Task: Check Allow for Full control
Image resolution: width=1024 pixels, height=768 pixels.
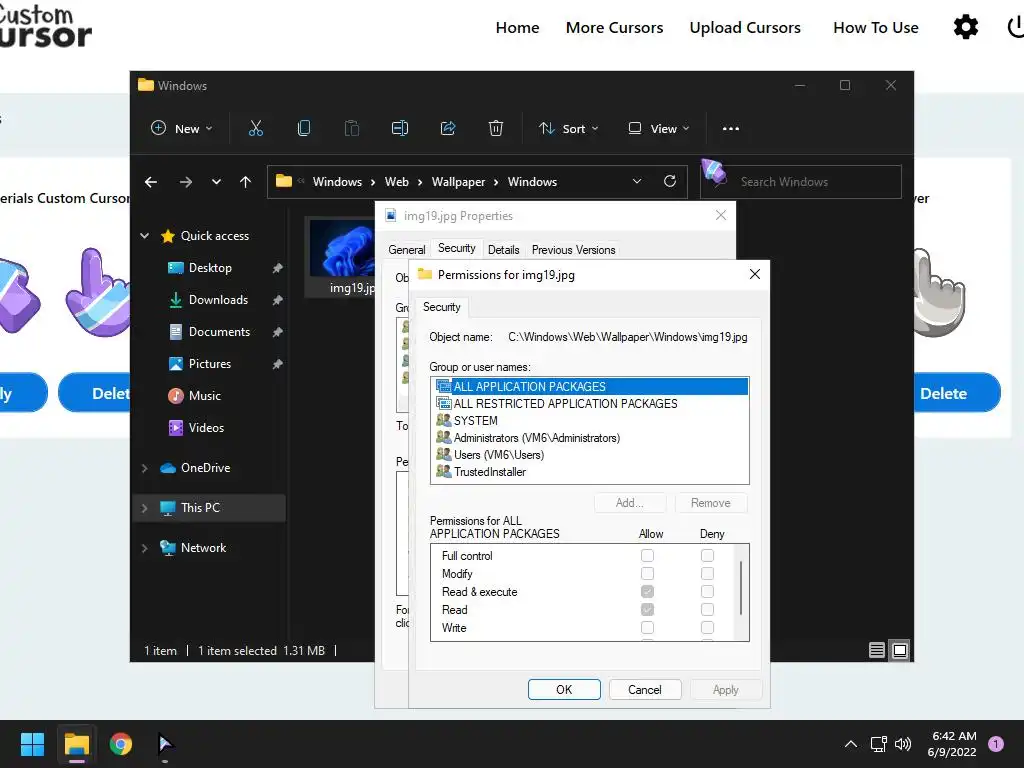Action: click(647, 556)
